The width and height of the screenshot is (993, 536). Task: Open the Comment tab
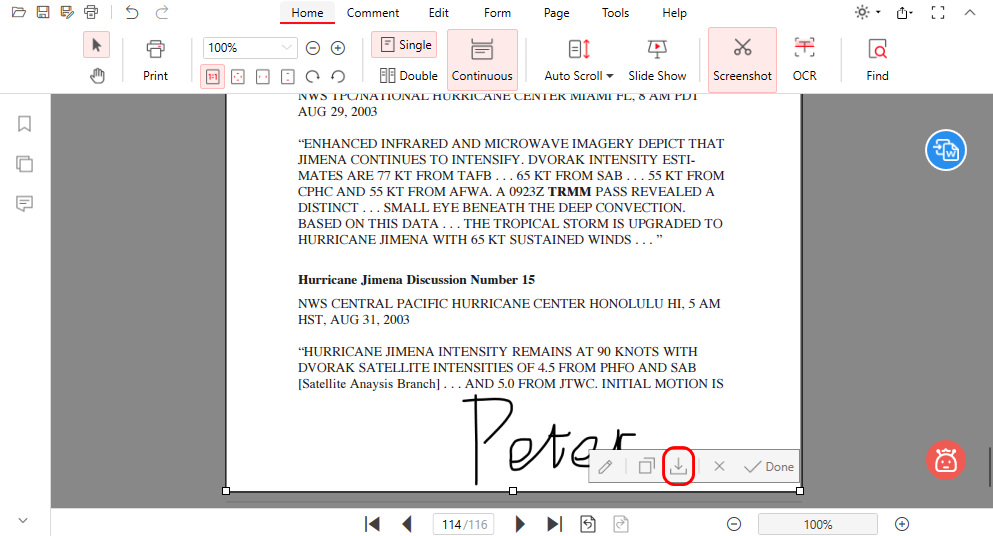(x=373, y=13)
